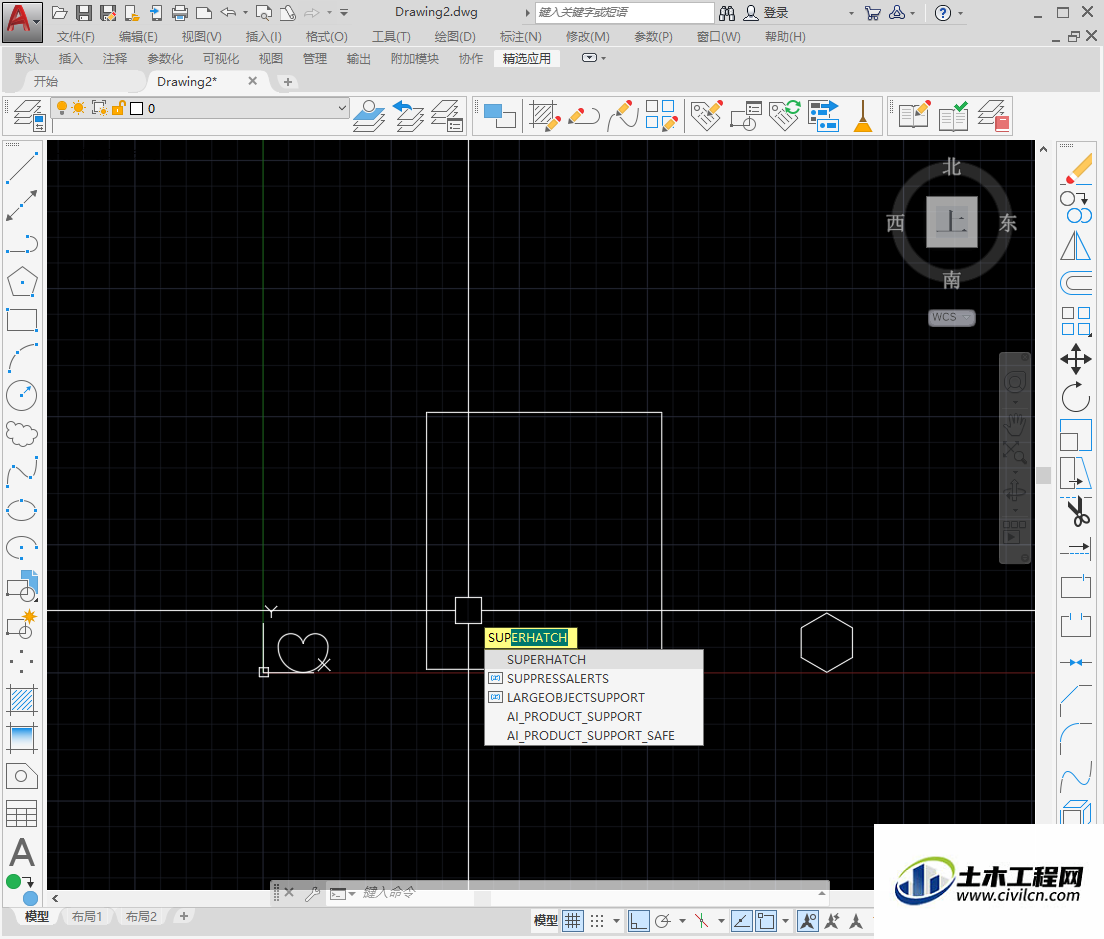Select the Move tool with four arrows
Image resolution: width=1104 pixels, height=939 pixels.
coord(1076,359)
